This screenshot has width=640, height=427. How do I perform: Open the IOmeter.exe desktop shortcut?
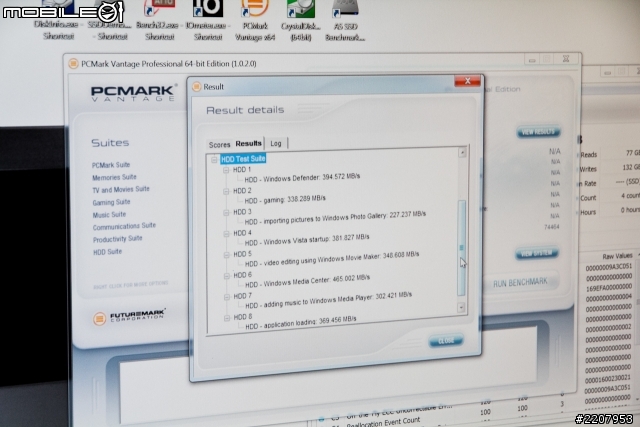[208, 20]
